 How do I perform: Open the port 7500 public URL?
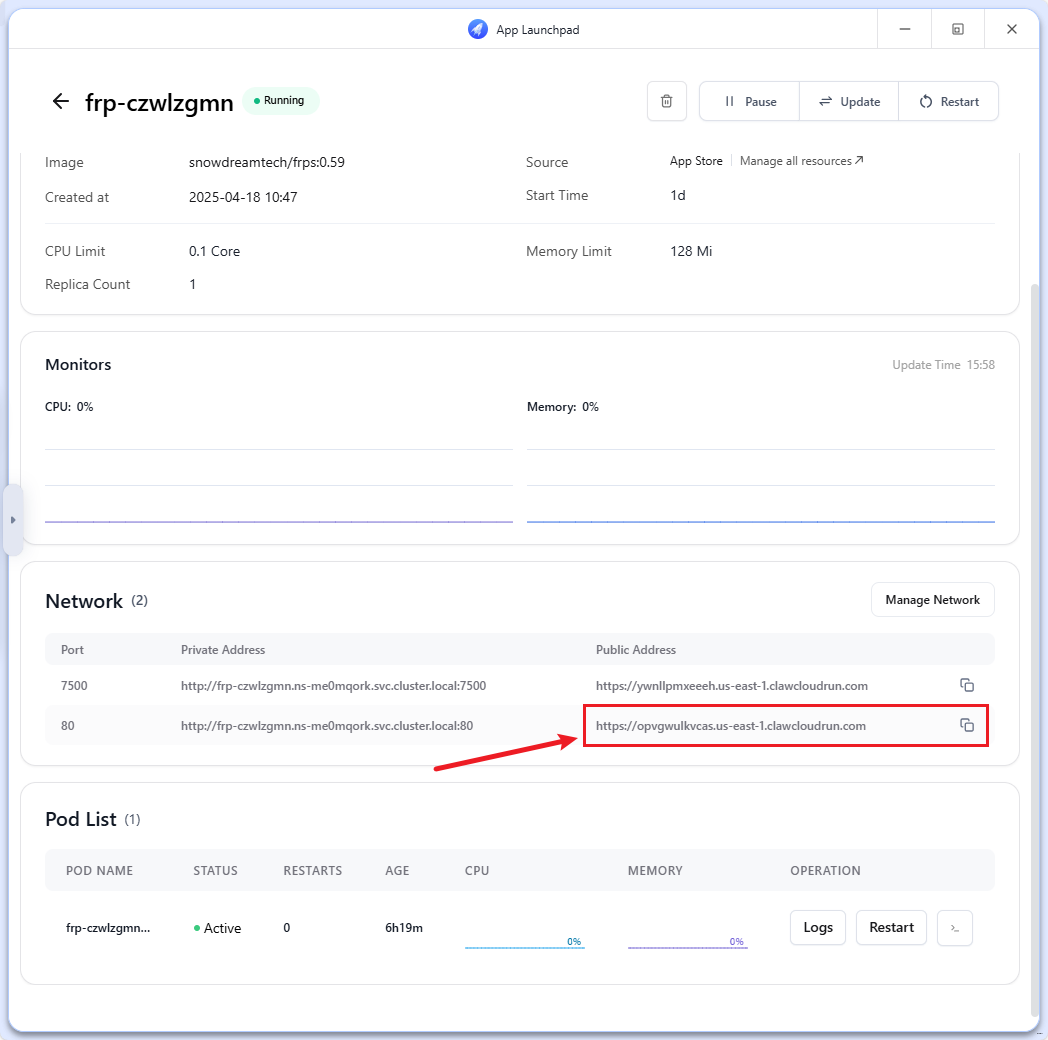click(731, 686)
